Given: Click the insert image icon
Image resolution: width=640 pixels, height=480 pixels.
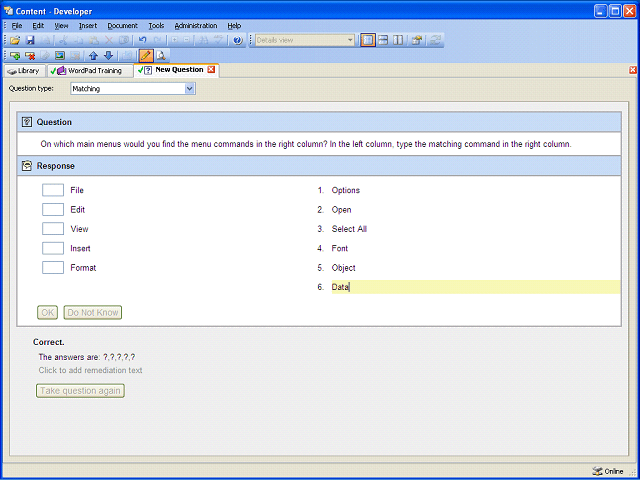Looking at the screenshot, I should [x=60, y=56].
